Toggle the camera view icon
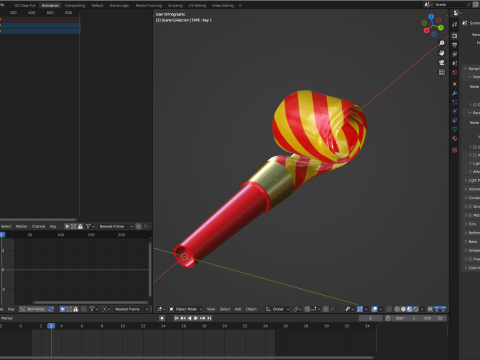Viewport: 480px width, 360px height. 442,63
